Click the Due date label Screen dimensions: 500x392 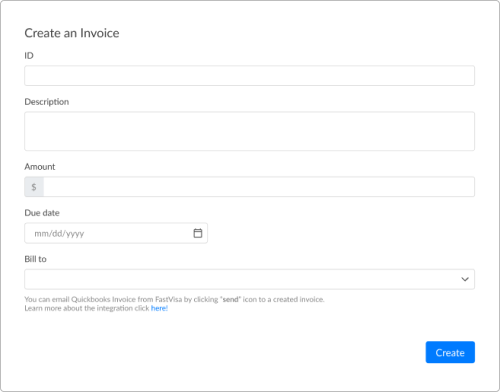click(42, 213)
